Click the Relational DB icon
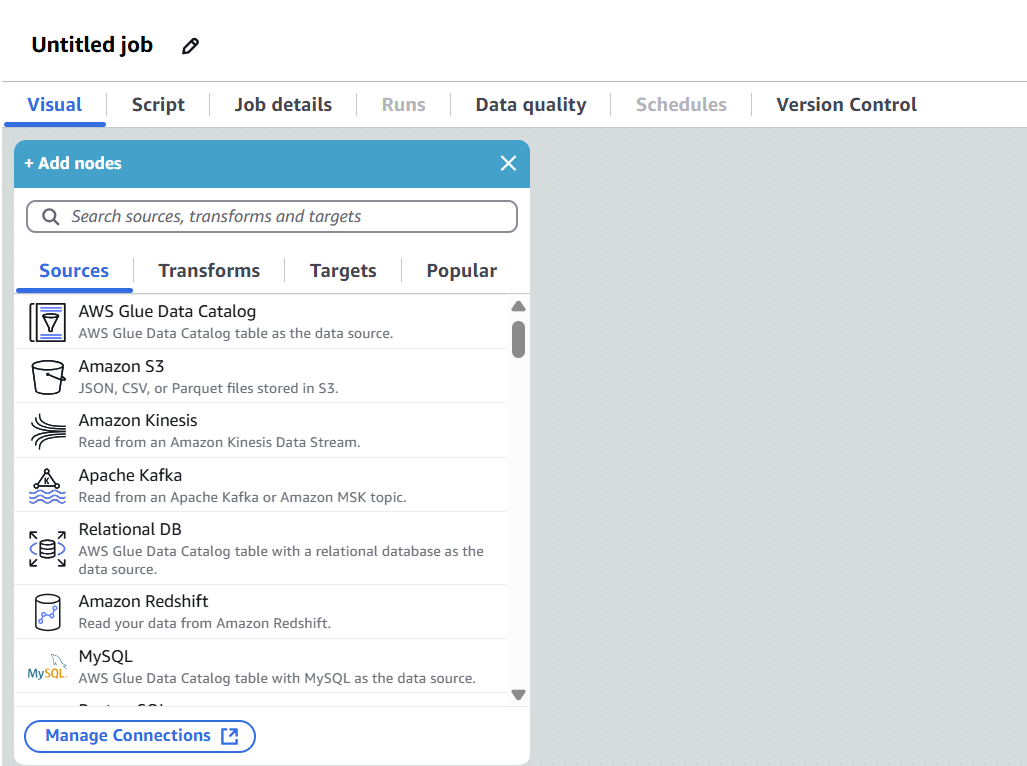Image resolution: width=1027 pixels, height=766 pixels. (47, 549)
